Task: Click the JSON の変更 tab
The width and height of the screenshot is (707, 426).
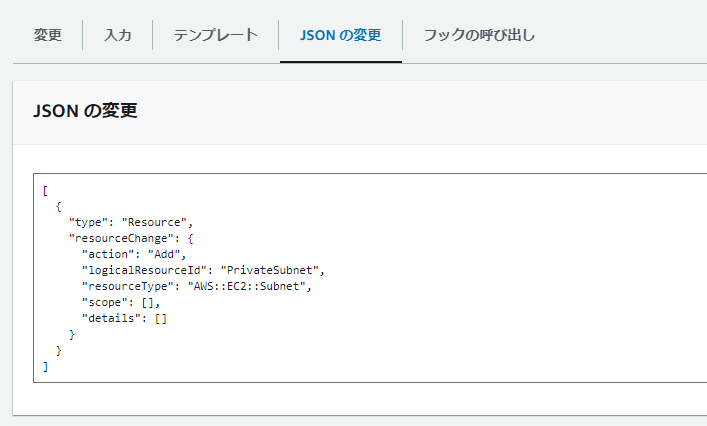Action: click(x=340, y=35)
